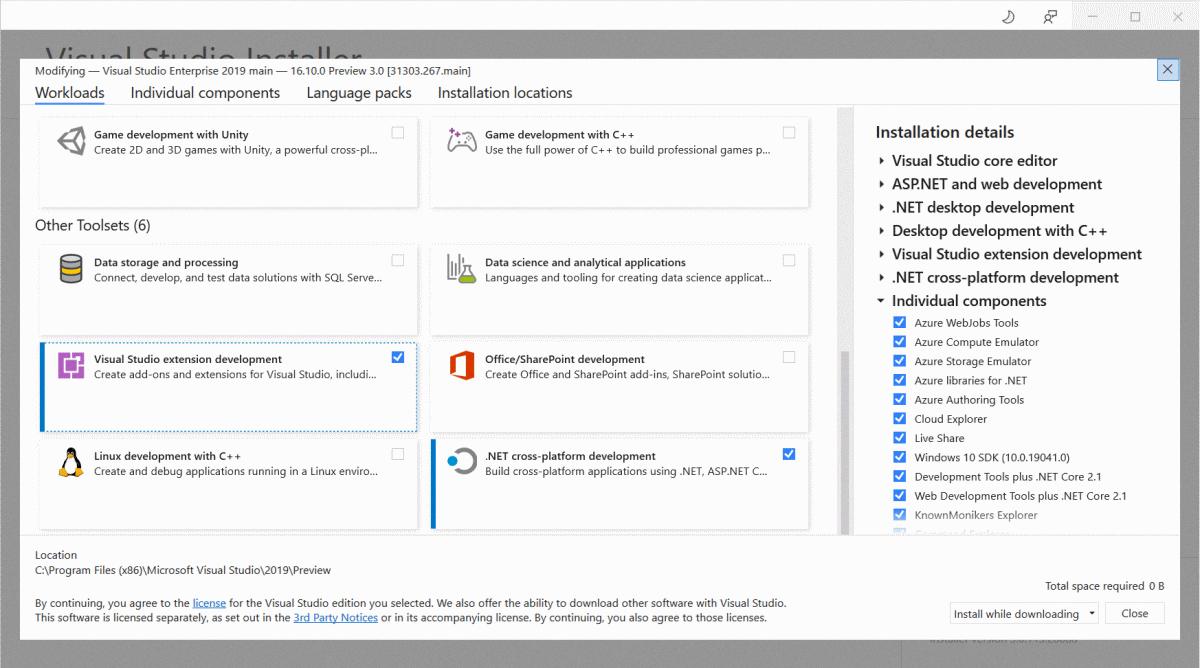Open Language packs tab
This screenshot has height=668, width=1200.
[x=359, y=93]
